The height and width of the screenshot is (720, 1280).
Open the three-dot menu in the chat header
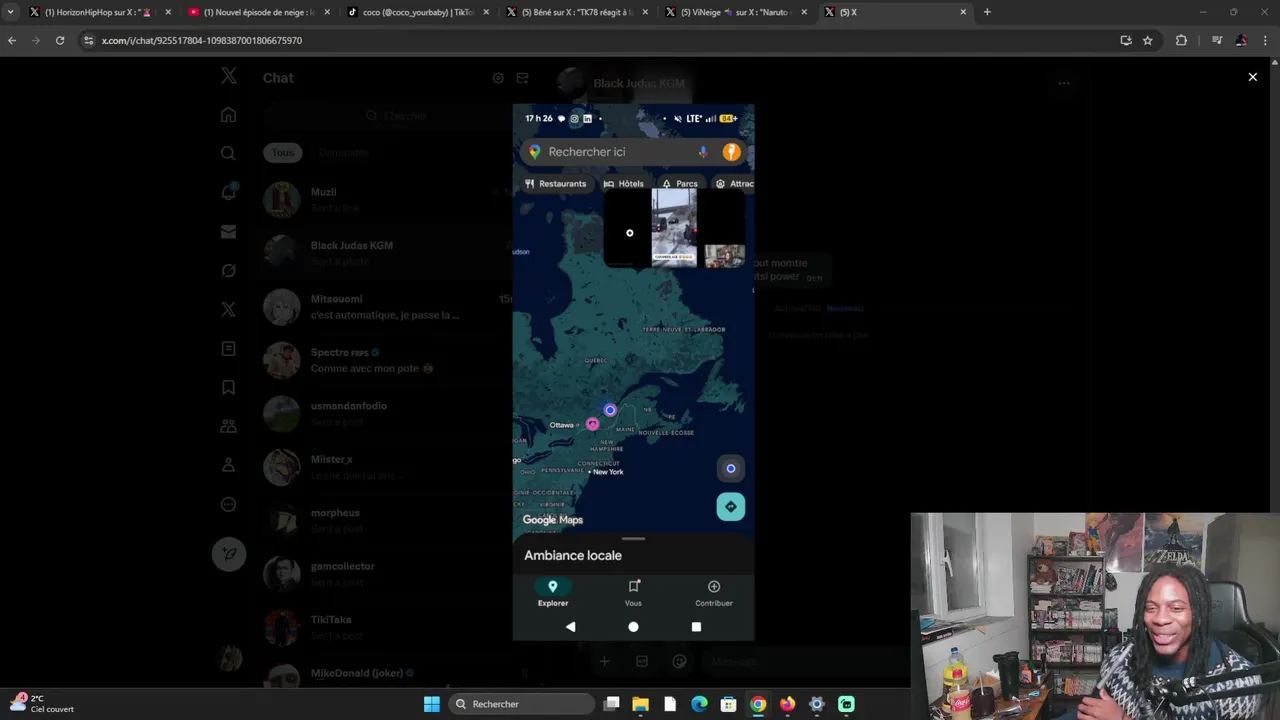tap(1064, 84)
